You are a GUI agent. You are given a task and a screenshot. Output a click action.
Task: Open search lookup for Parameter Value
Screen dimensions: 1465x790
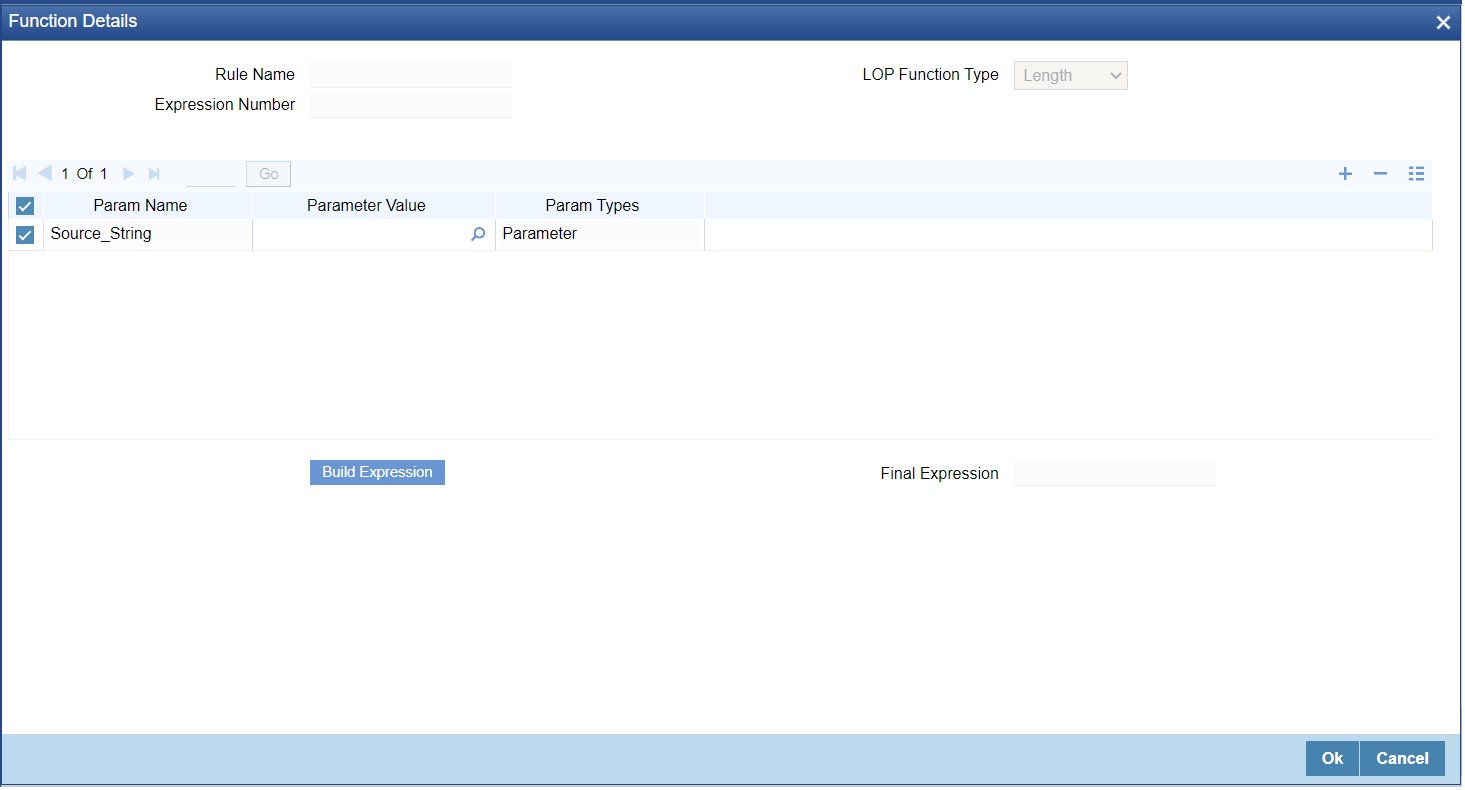click(x=478, y=234)
